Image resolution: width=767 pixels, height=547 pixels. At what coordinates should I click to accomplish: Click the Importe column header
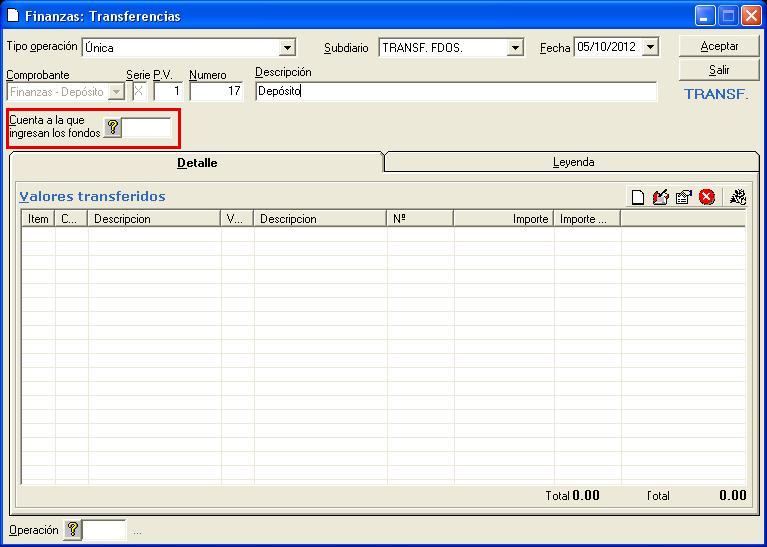pyautogui.click(x=503, y=219)
